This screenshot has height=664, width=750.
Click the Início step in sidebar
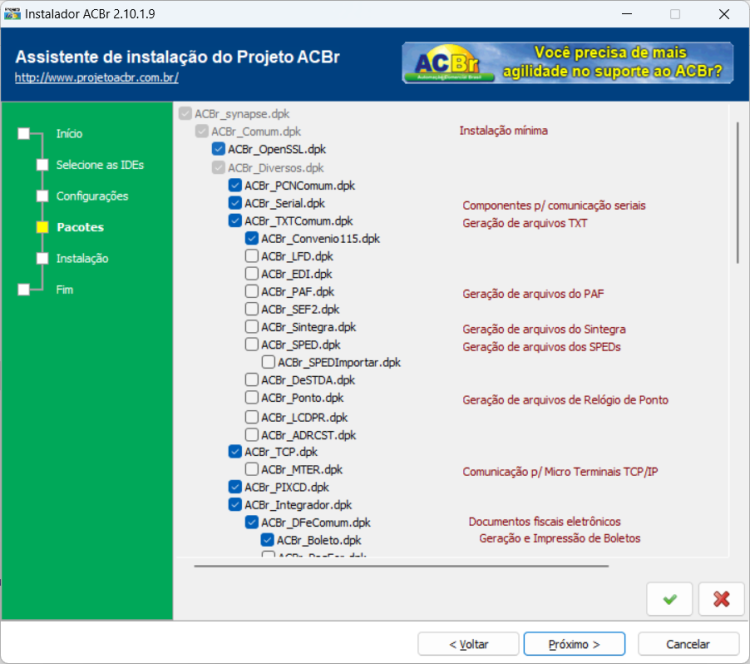click(x=69, y=133)
